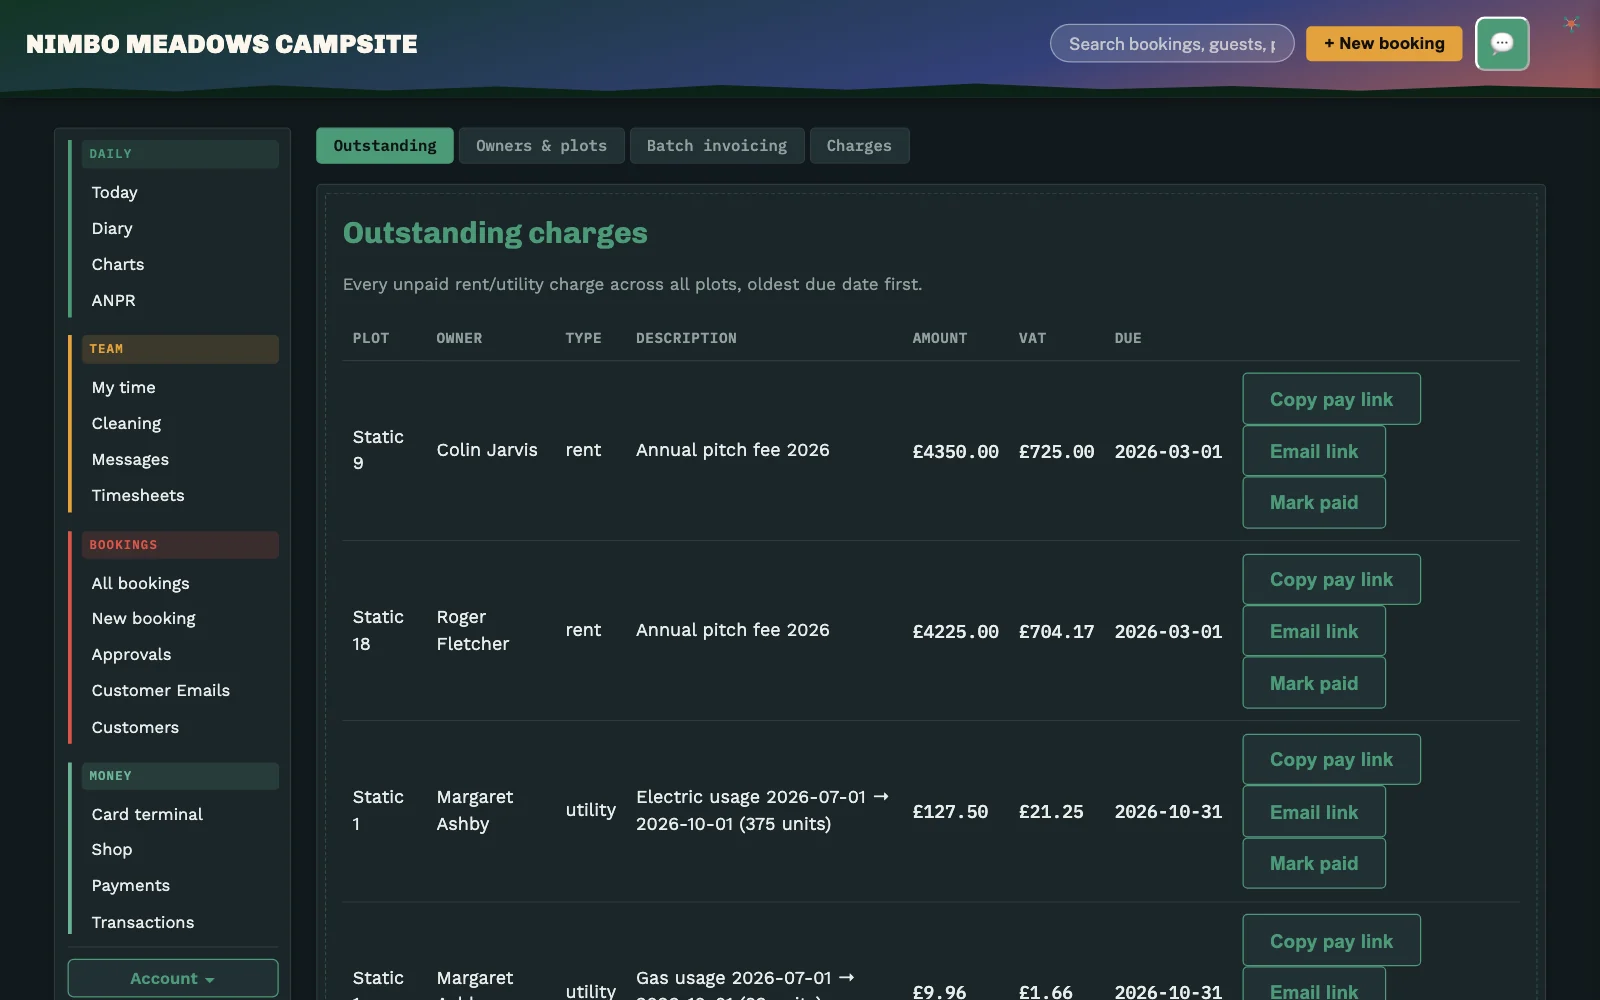Select the Batch invoicing tab

pyautogui.click(x=717, y=146)
